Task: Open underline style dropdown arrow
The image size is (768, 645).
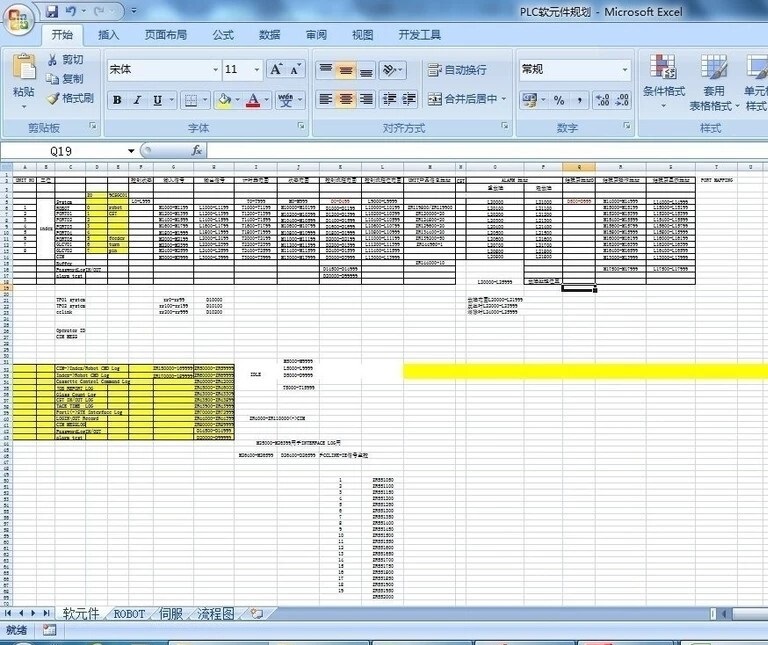Action: pyautogui.click(x=171, y=100)
